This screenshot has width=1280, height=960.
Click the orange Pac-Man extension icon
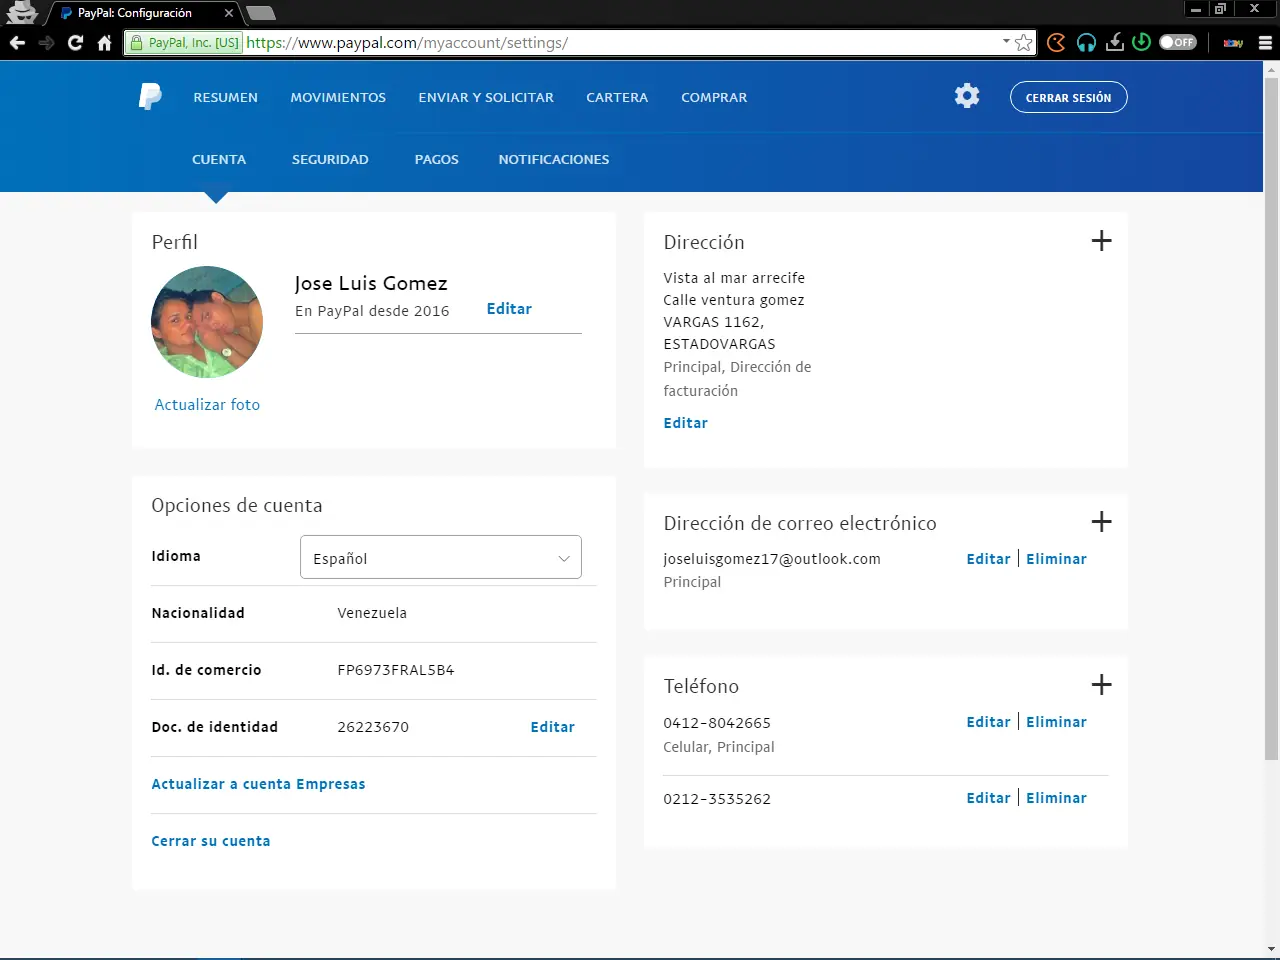pyautogui.click(x=1056, y=43)
